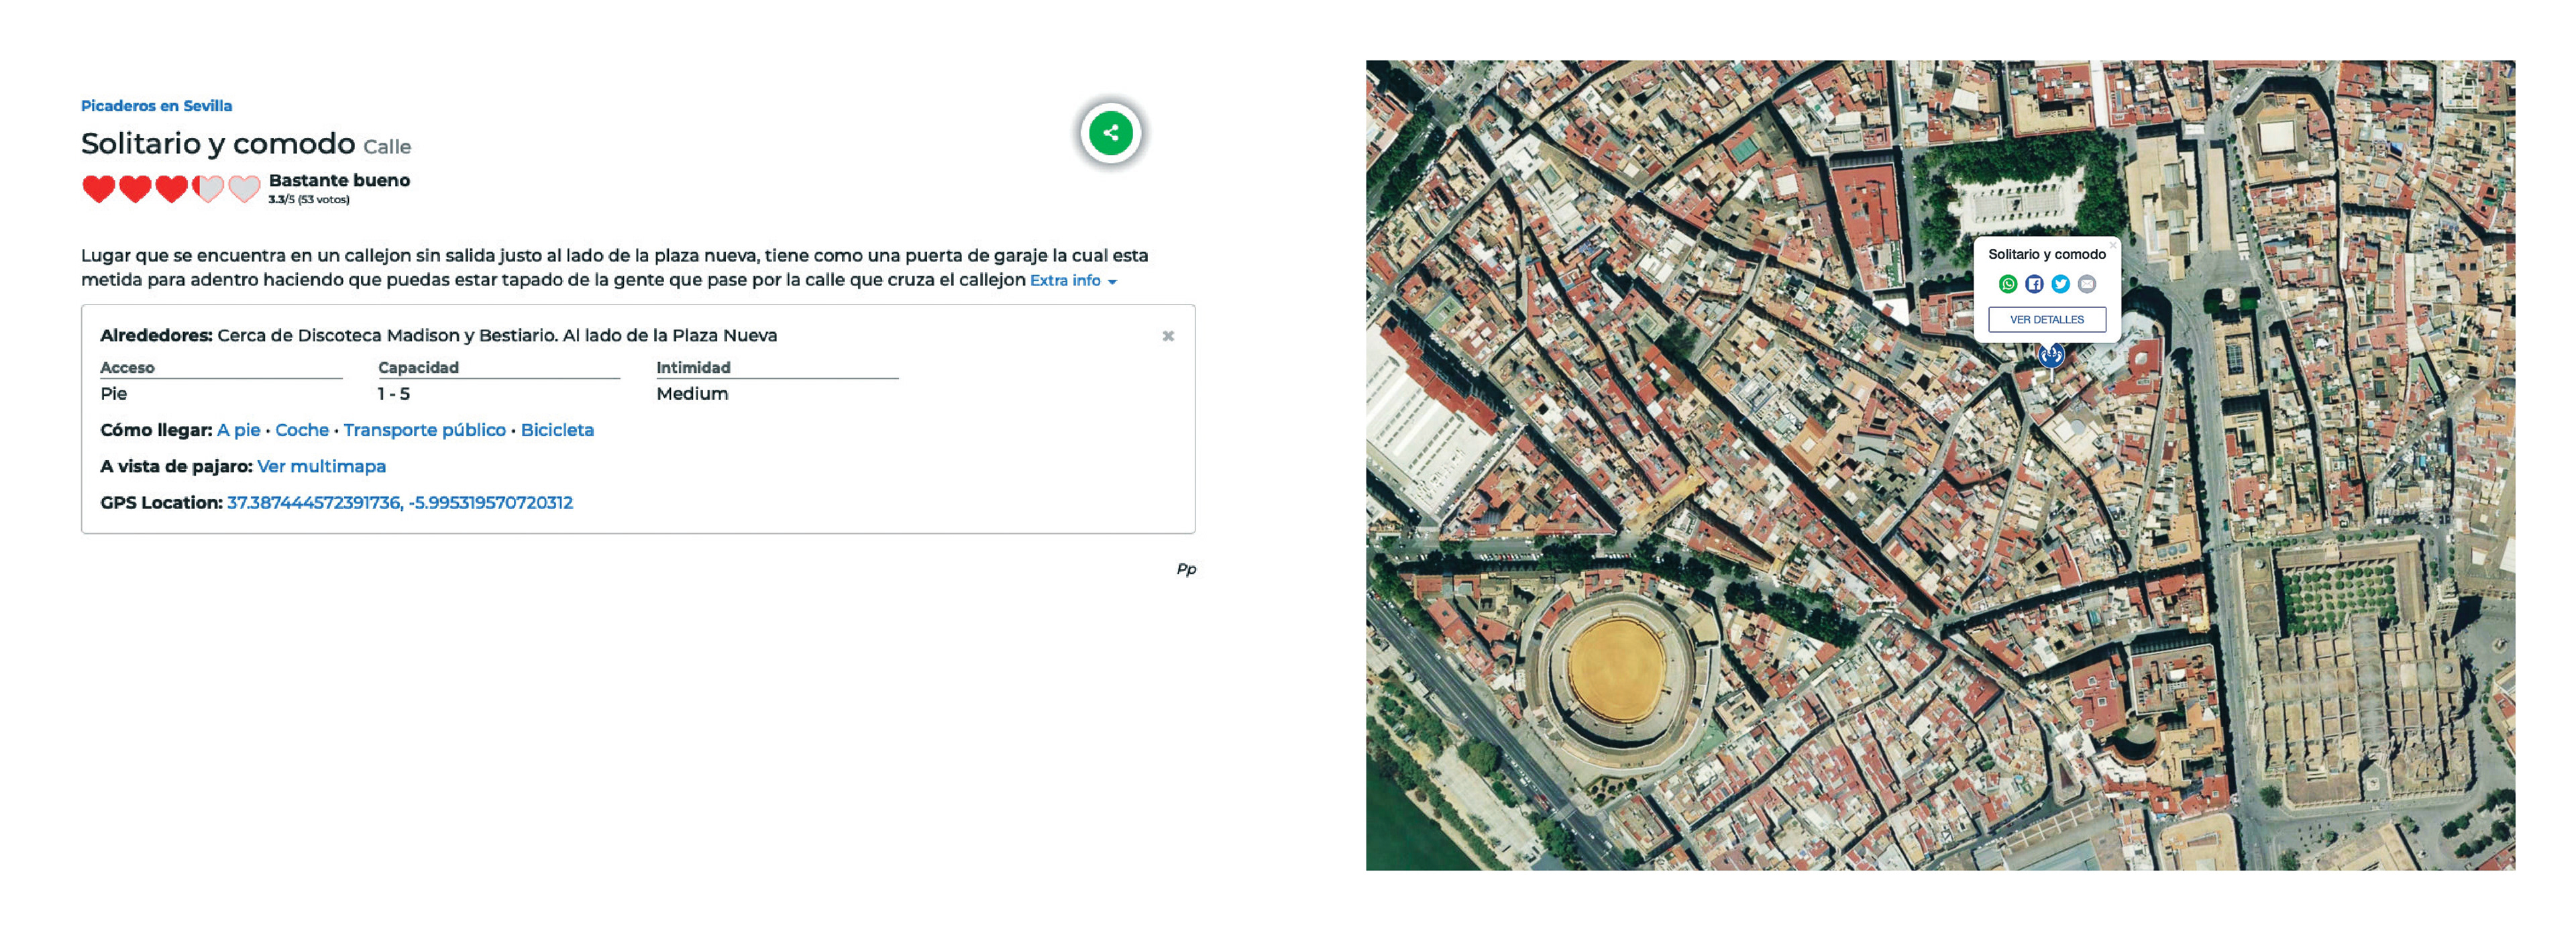Click the GPS Location coordinates
The image size is (2576, 931).
[399, 503]
